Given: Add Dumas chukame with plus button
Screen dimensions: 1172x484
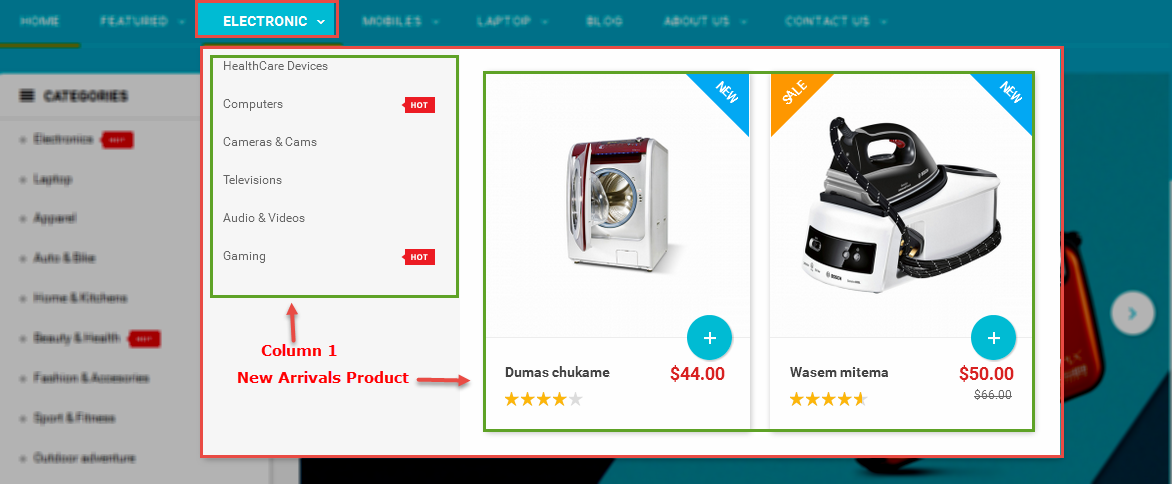Looking at the screenshot, I should point(709,338).
